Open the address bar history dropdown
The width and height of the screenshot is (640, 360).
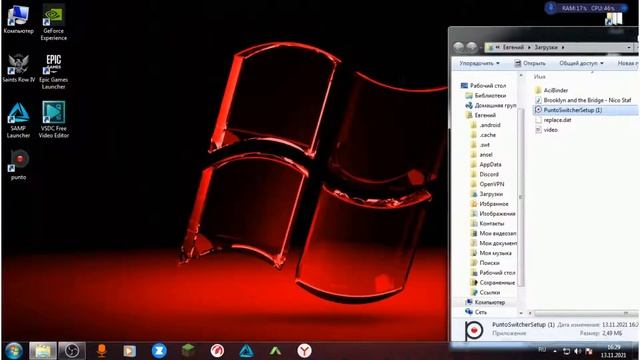pos(629,47)
